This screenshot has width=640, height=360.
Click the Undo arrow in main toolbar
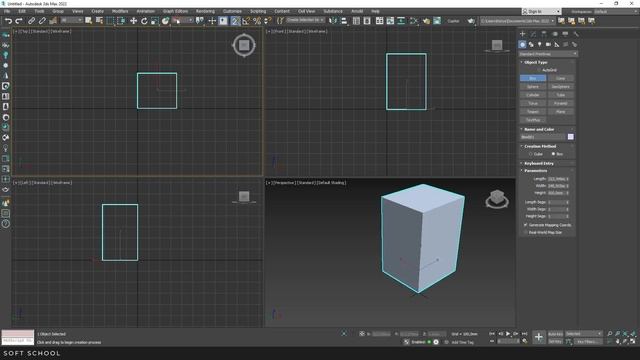point(8,21)
